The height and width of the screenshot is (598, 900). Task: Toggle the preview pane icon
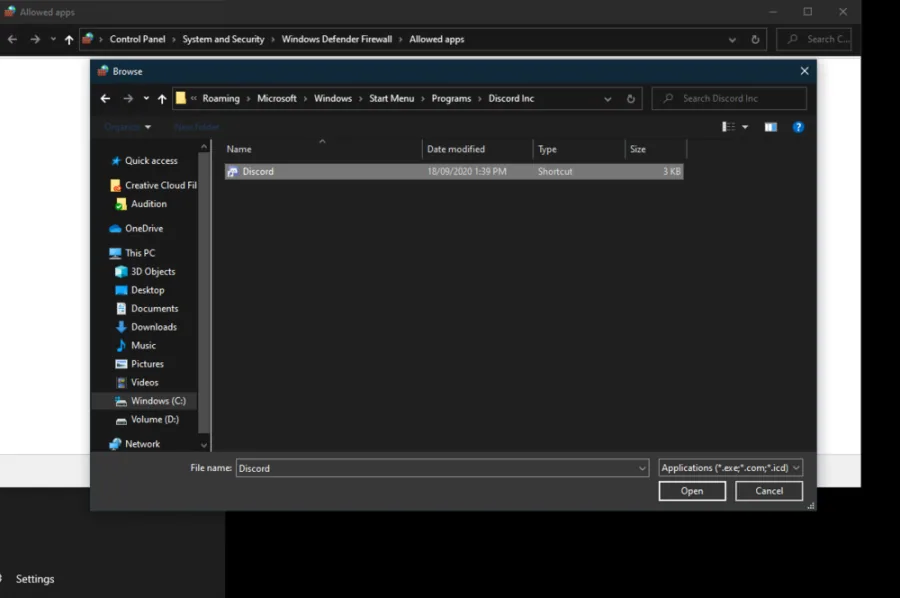click(770, 127)
